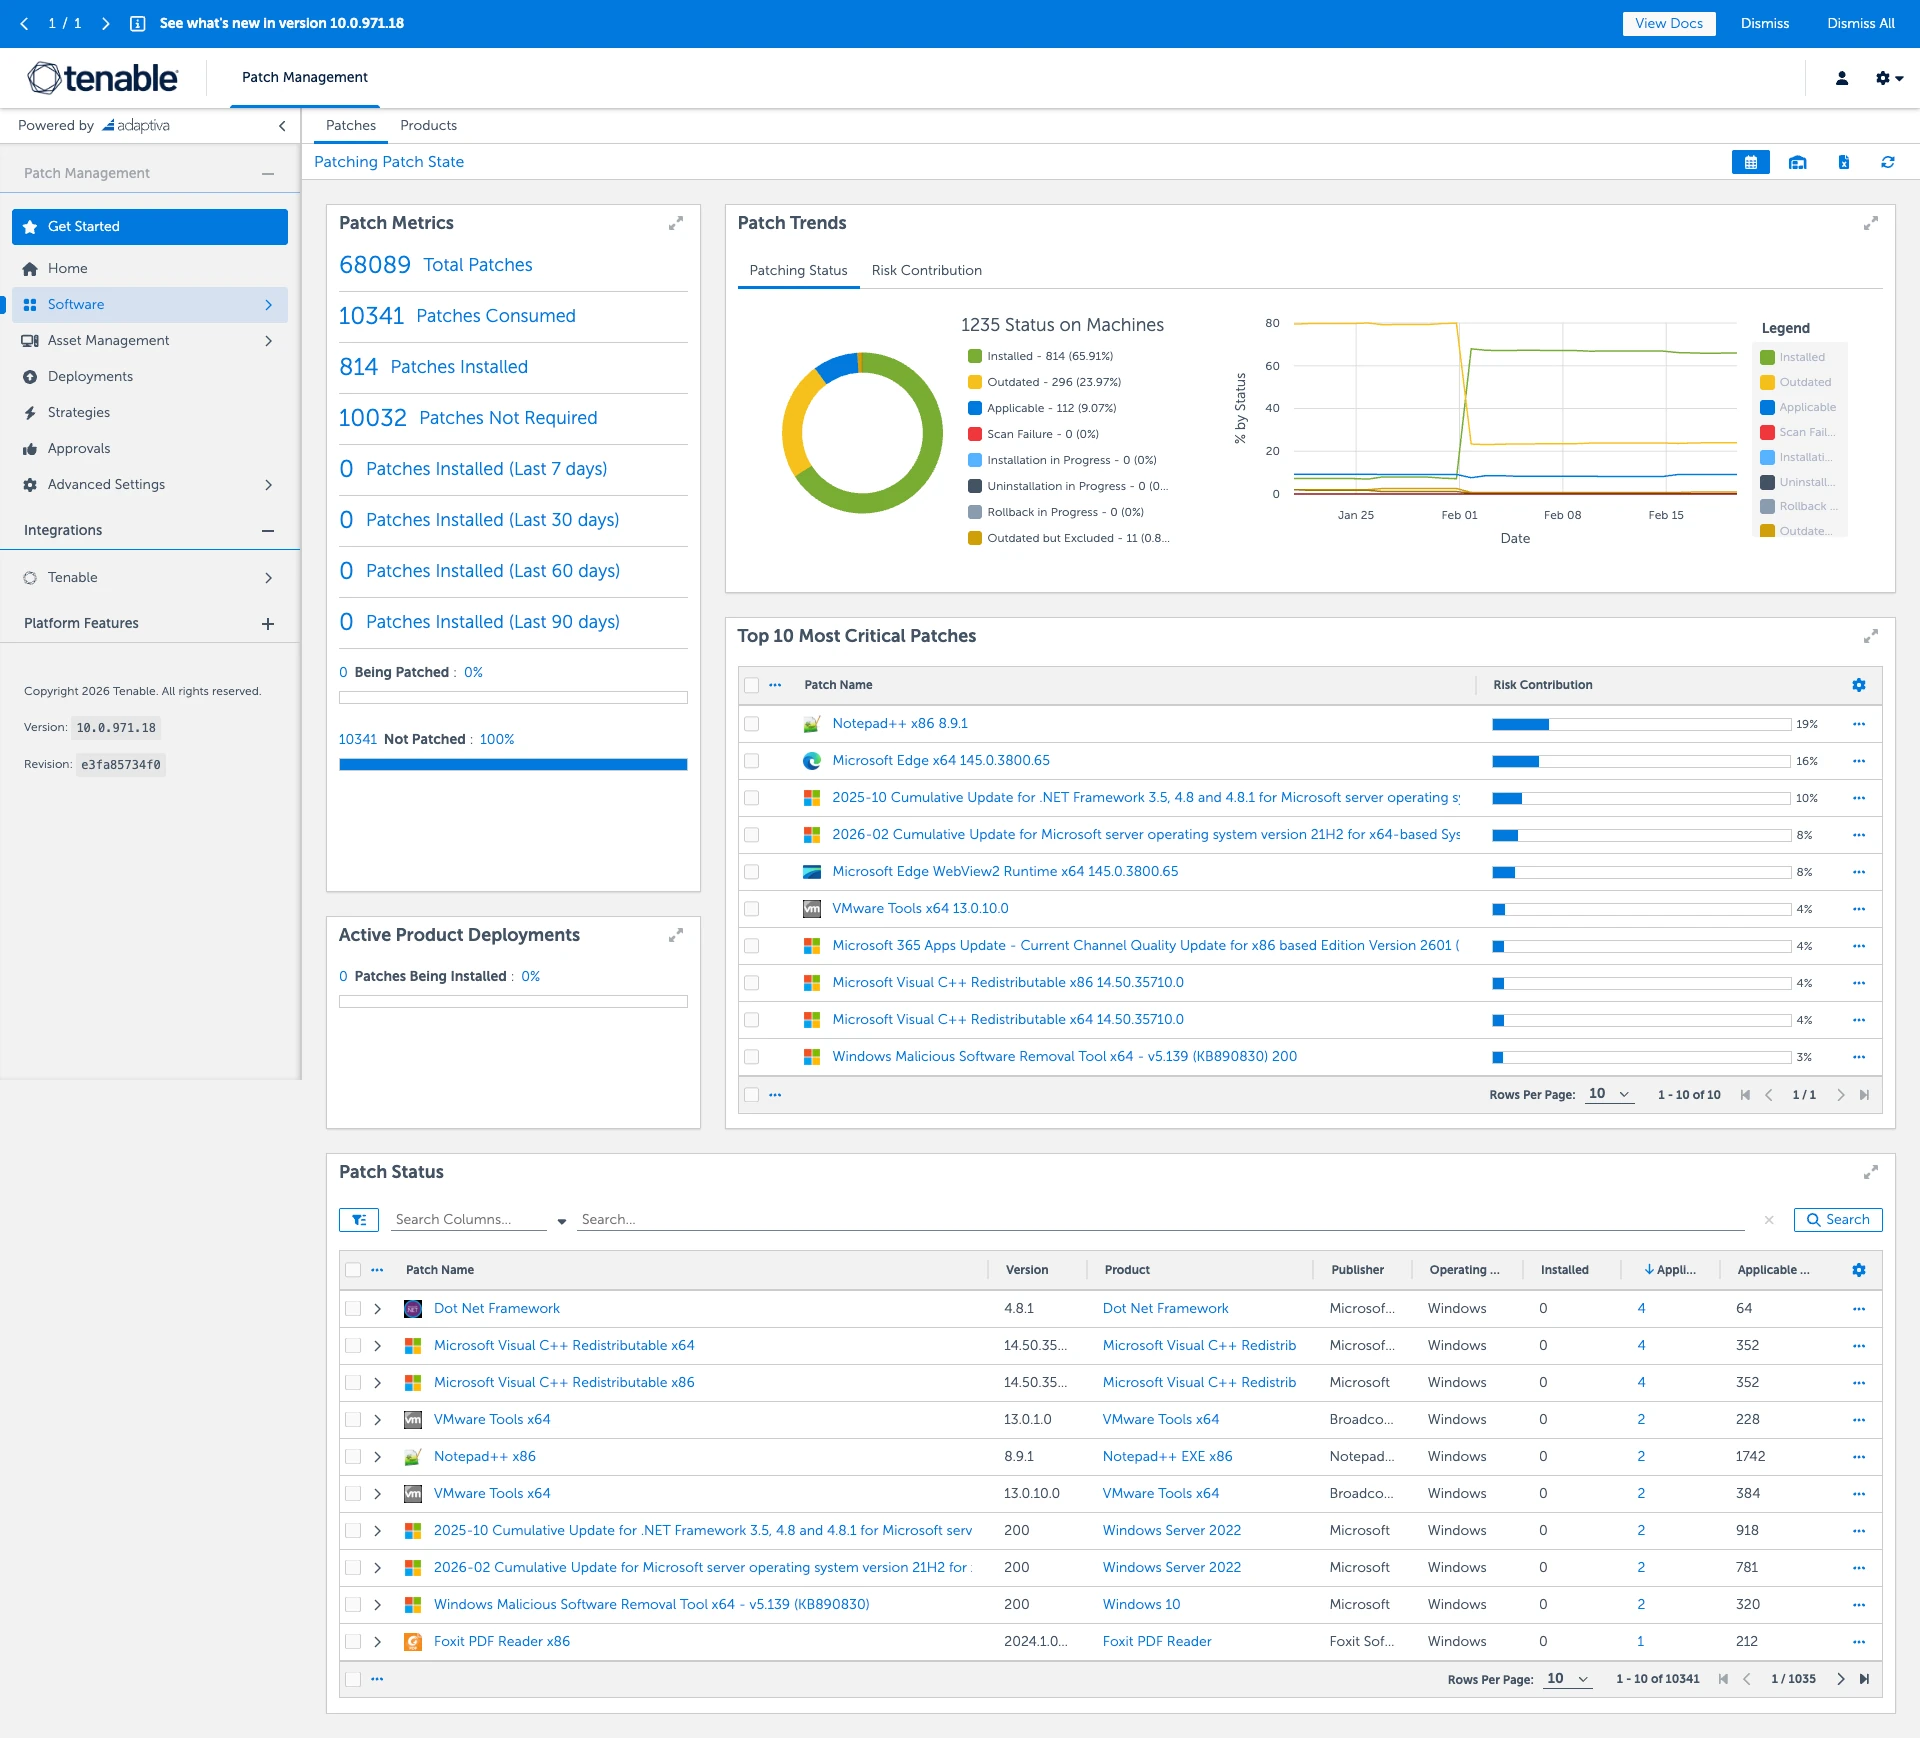Check the Foxit PDF Reader x86 row checkbox
1920x1738 pixels.
point(353,1642)
